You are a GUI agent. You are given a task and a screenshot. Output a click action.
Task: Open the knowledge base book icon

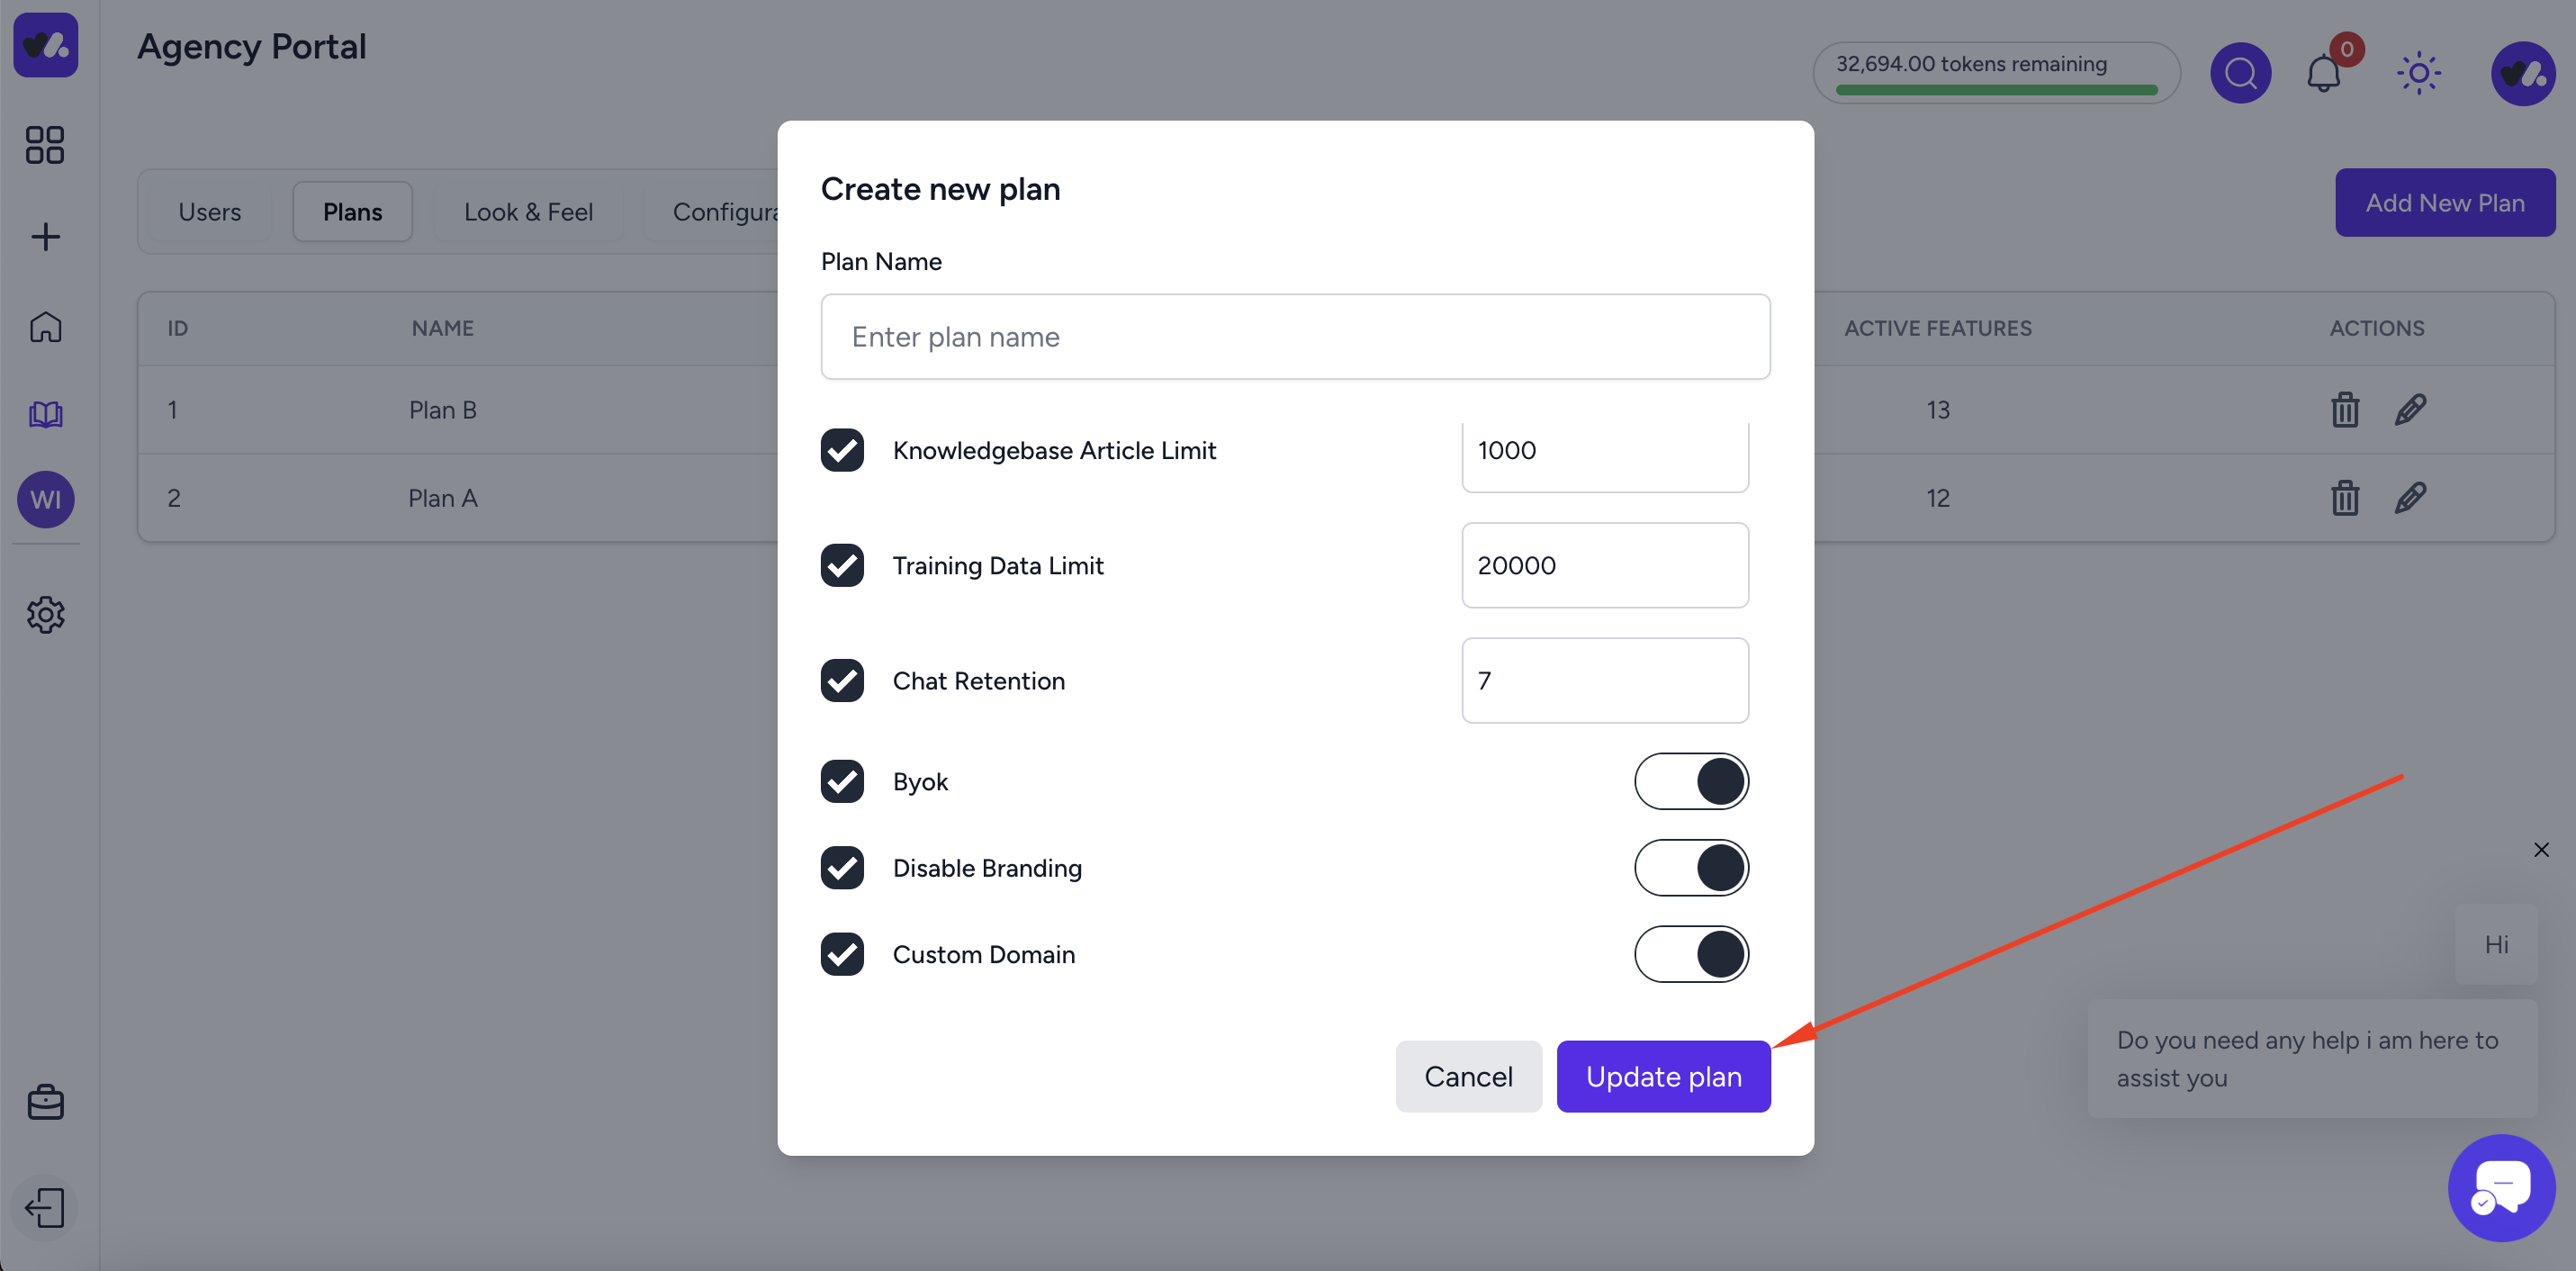point(45,413)
